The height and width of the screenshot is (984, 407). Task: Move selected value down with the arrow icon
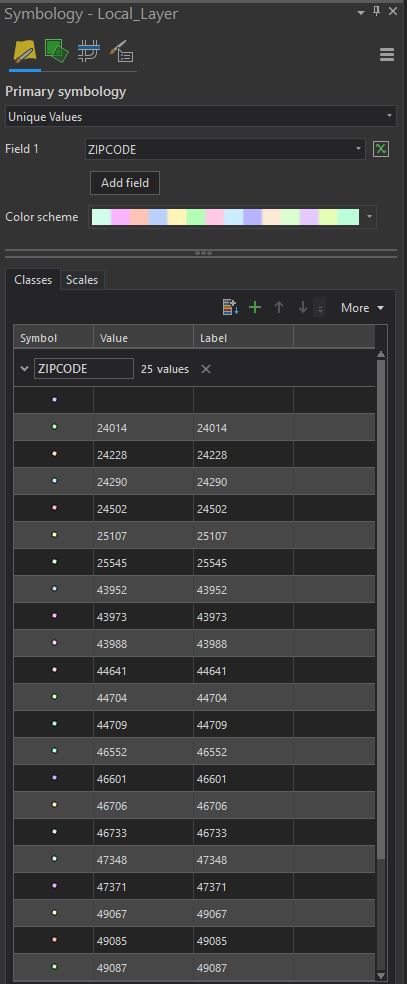pyautogui.click(x=303, y=308)
